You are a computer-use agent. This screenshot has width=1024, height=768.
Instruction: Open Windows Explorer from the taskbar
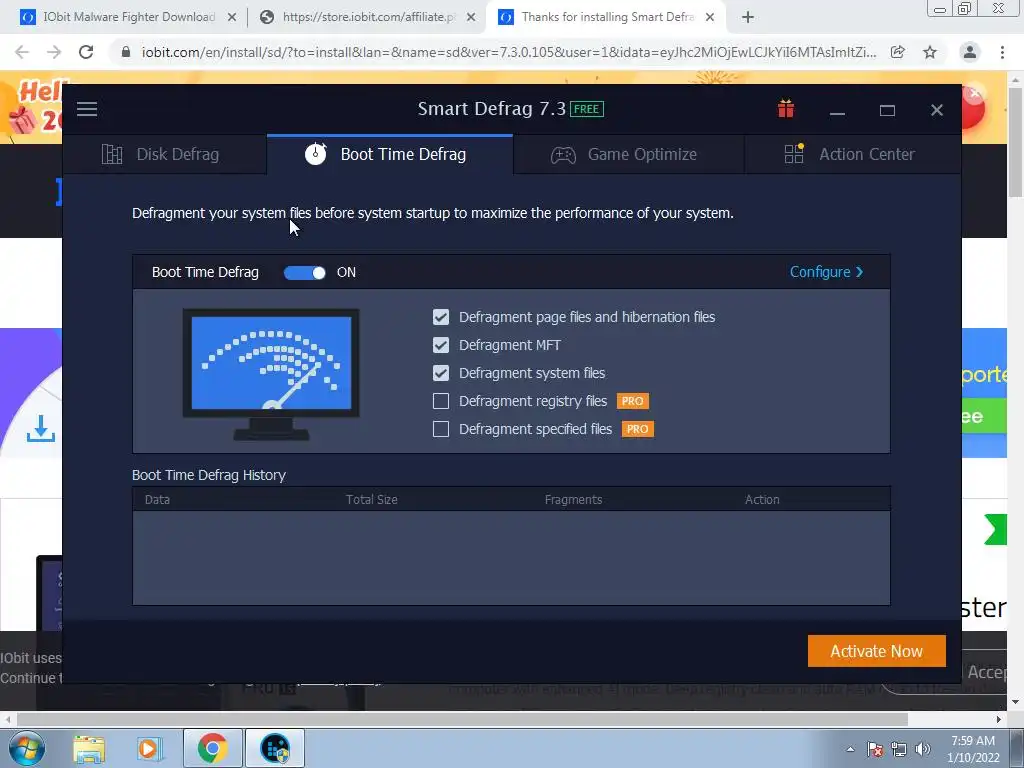click(x=89, y=748)
